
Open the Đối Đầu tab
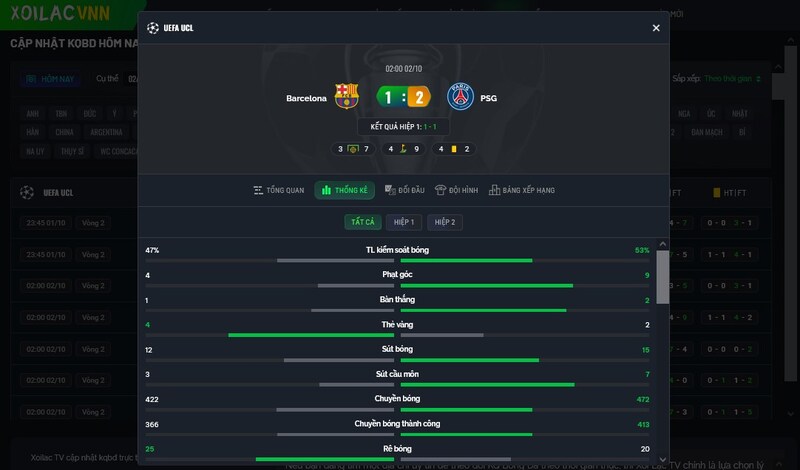[x=405, y=190]
